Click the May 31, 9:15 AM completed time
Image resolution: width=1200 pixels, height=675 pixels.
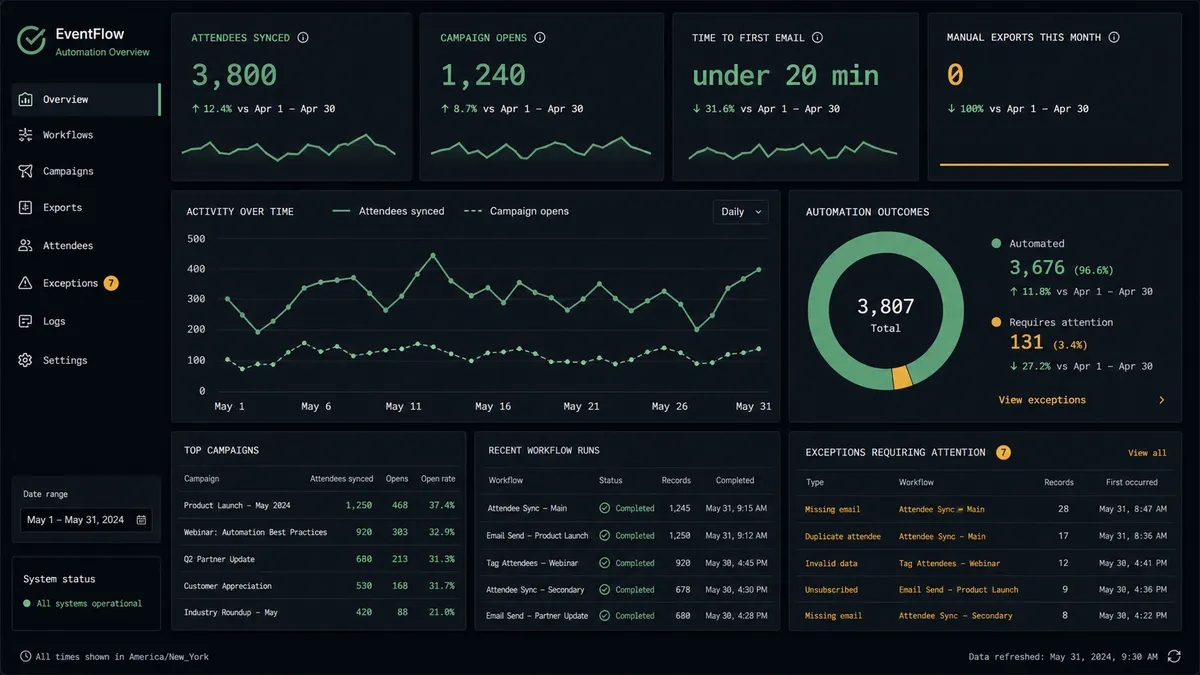735,508
